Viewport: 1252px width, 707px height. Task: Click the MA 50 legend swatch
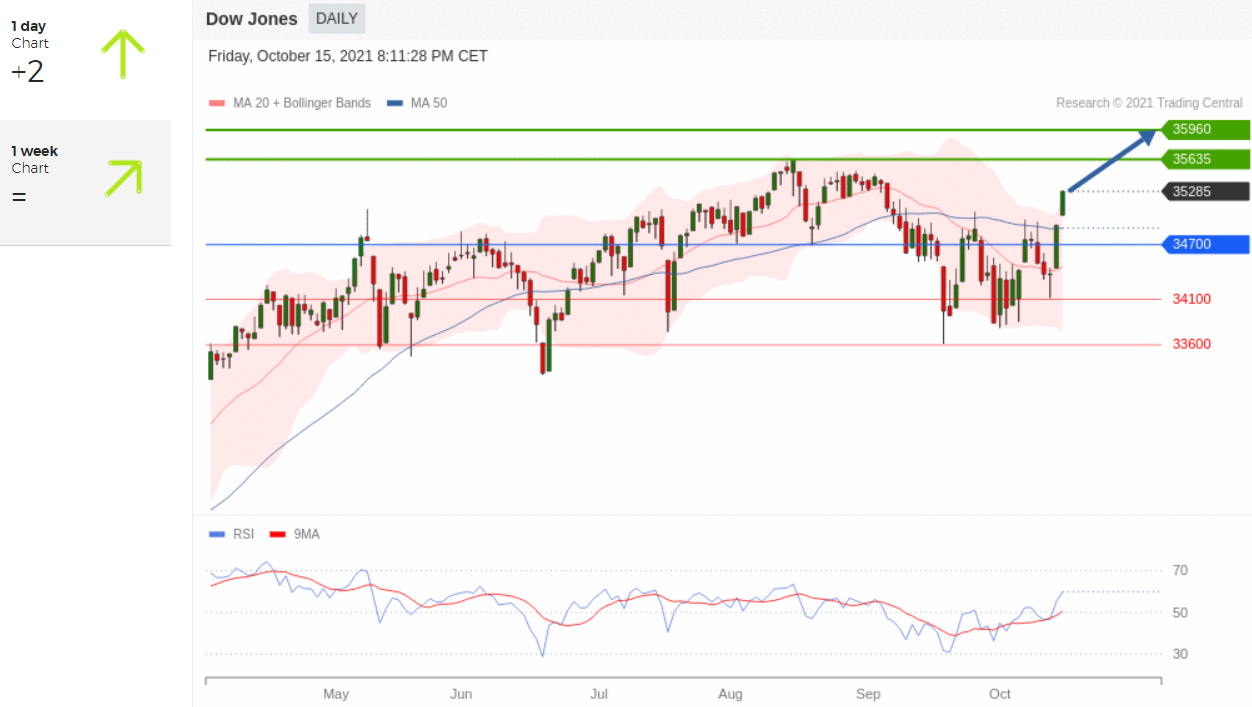tap(393, 103)
